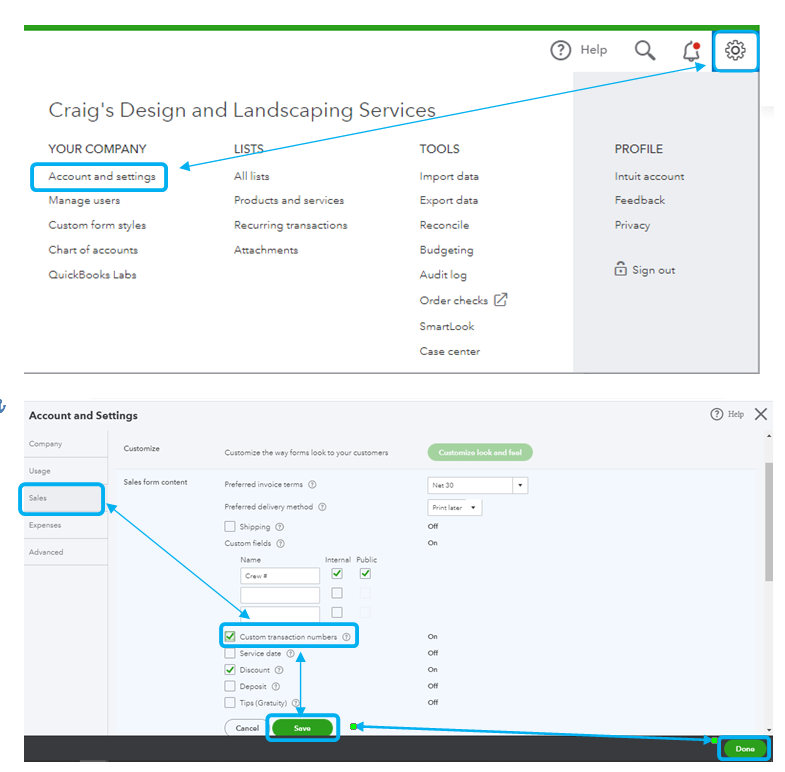Image resolution: width=785 pixels, height=772 pixels.
Task: Toggle the Custom transaction numbers checkbox
Action: [230, 636]
